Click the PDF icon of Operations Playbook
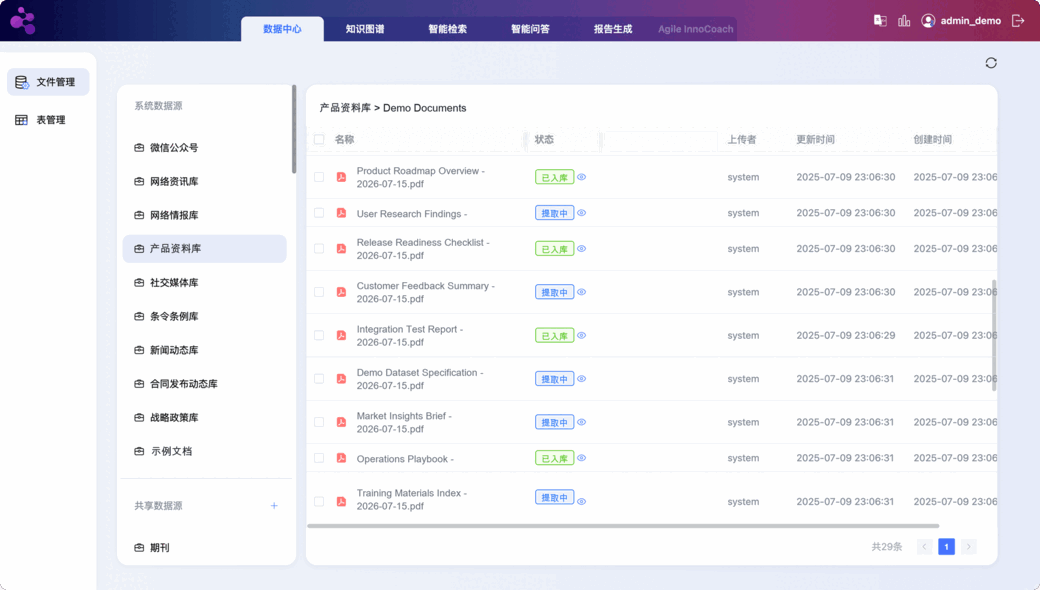The image size is (1040, 590). click(x=341, y=458)
